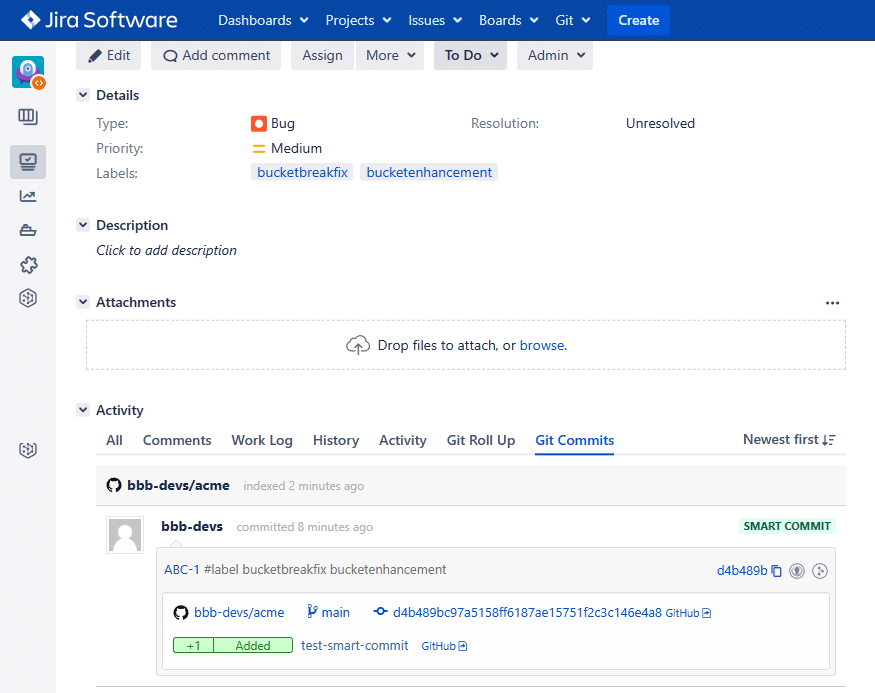This screenshot has height=693, width=875.
Task: Click the SMART COMMIT badge
Action: point(787,526)
